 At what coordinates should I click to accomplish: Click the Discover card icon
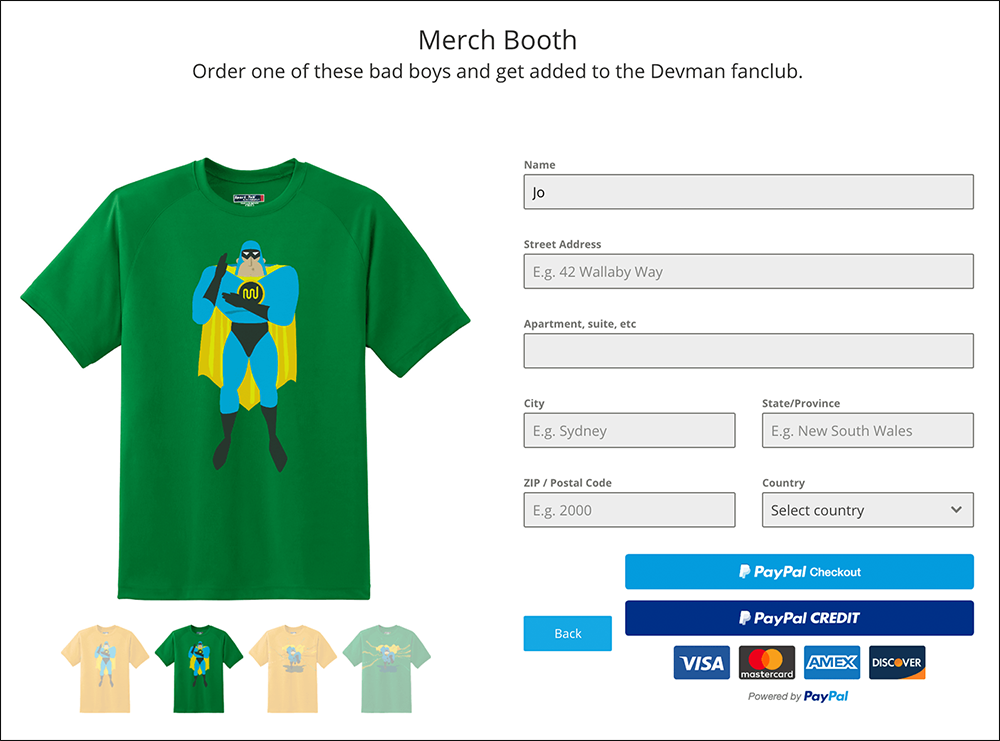tap(897, 663)
